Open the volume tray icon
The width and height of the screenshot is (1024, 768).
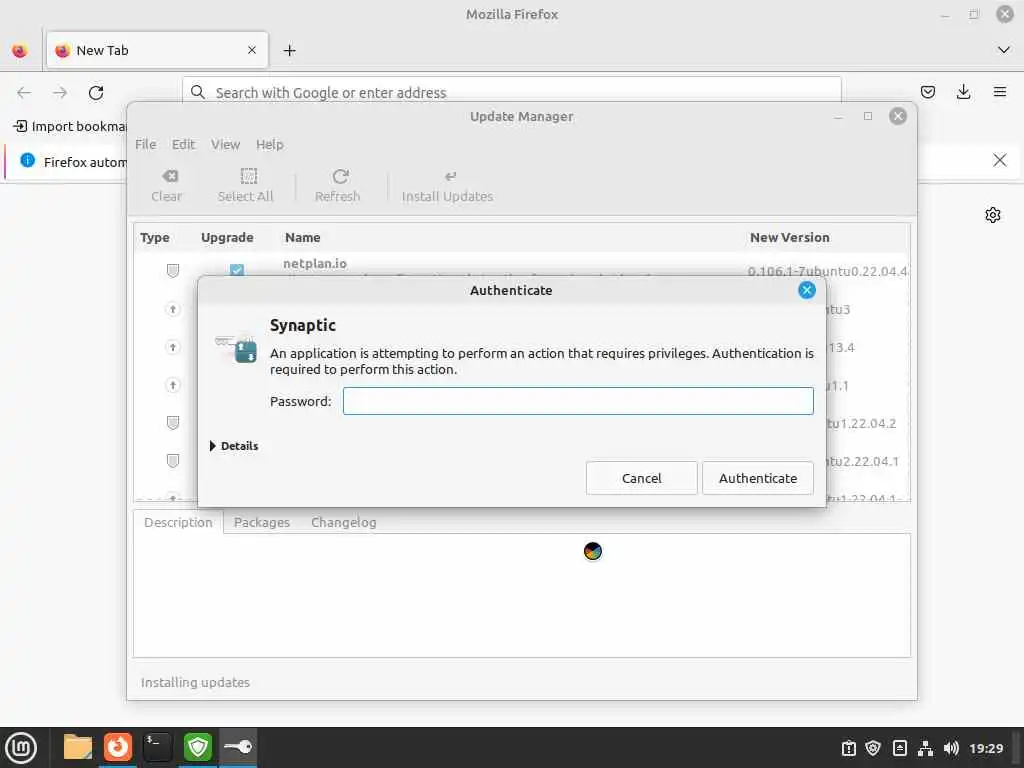[x=951, y=748]
